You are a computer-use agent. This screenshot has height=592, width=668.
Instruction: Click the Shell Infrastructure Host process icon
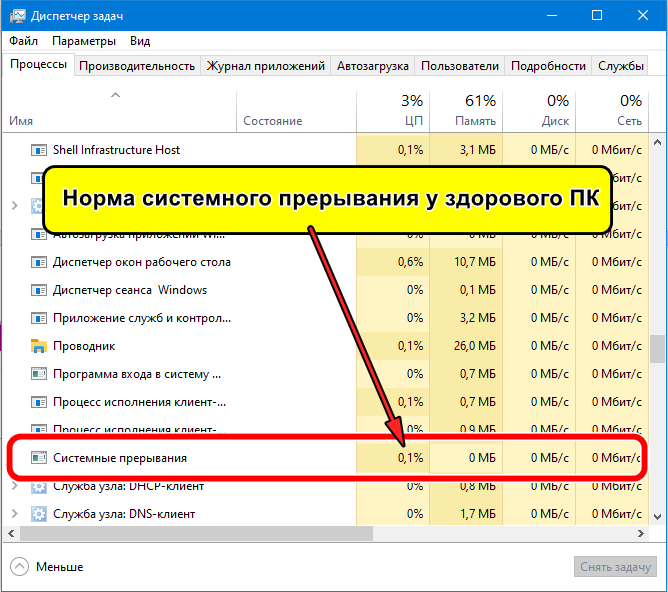[39, 150]
